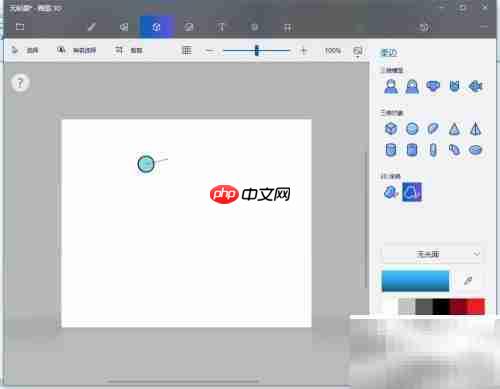The width and height of the screenshot is (500, 389).
Task: Click the zoom in plus button
Action: pyautogui.click(x=303, y=51)
